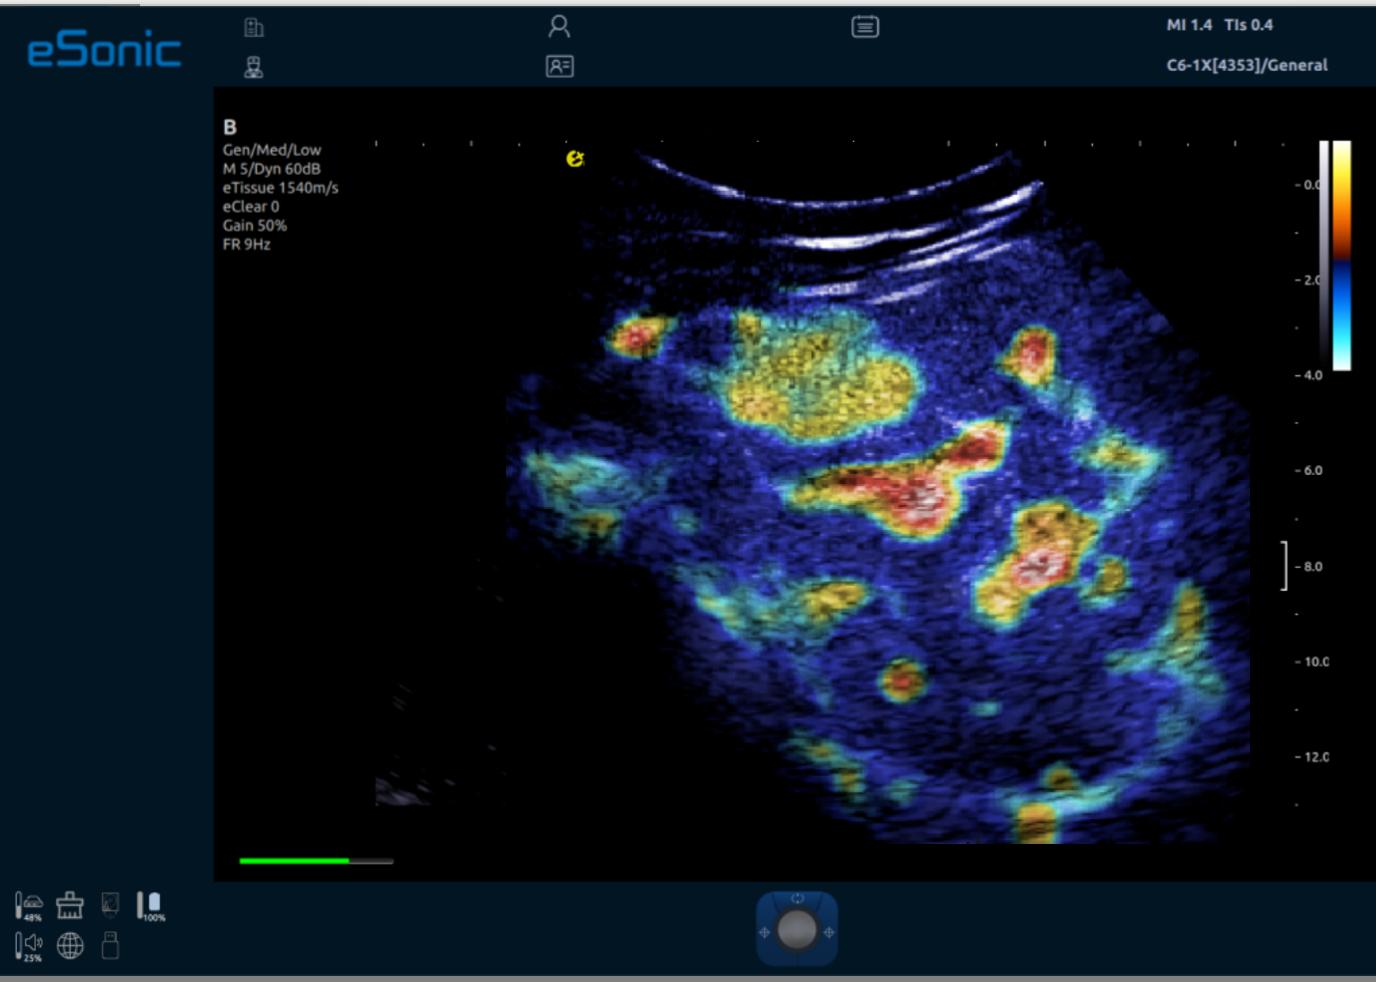The height and width of the screenshot is (982, 1376).
Task: Click the hard disk storage icon
Action: pos(110,905)
